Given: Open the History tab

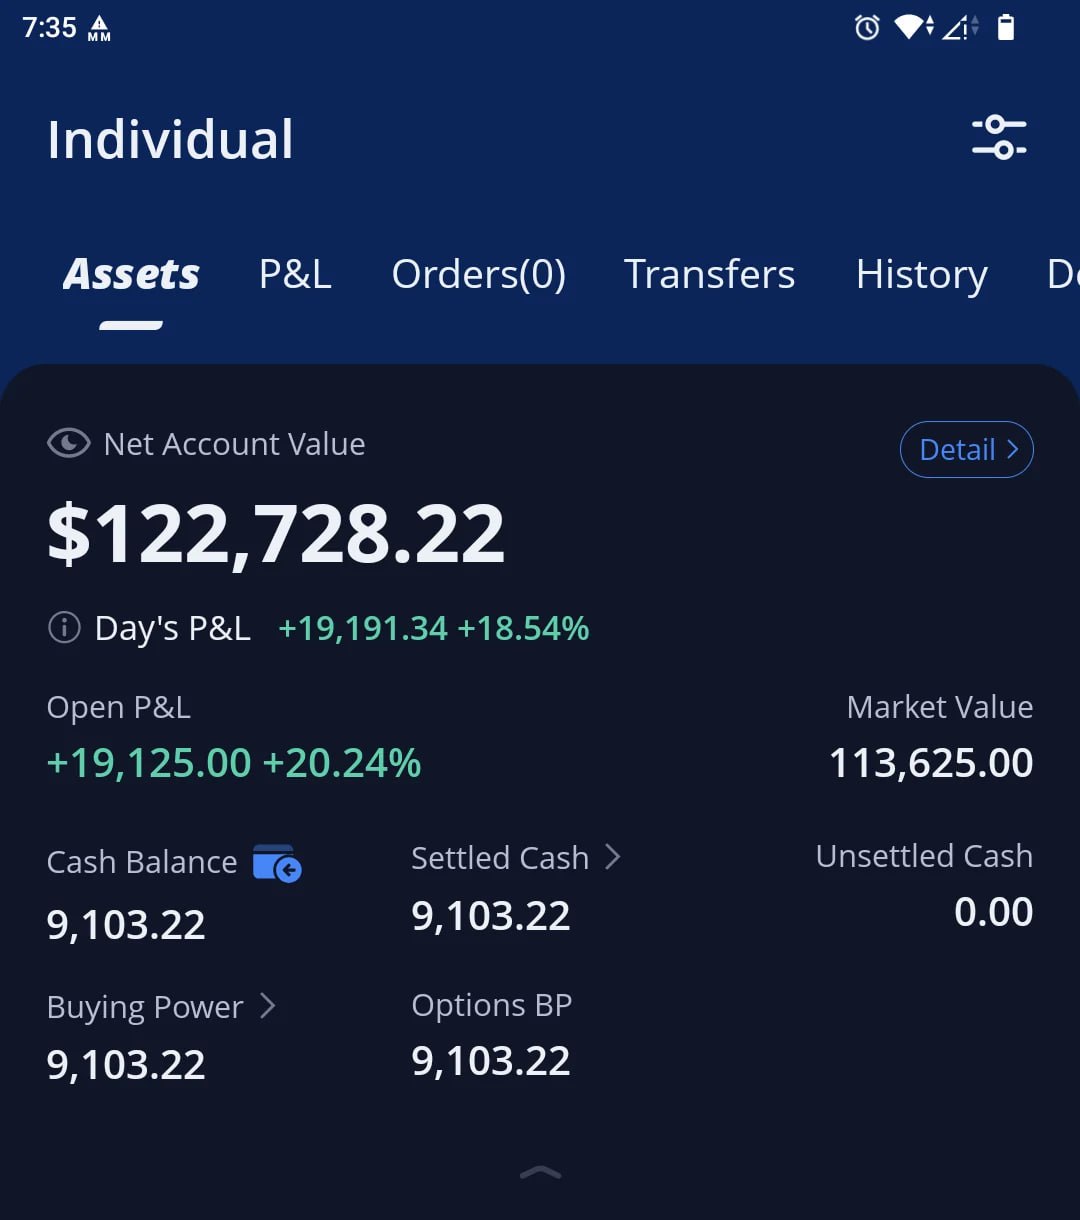Looking at the screenshot, I should pos(921,274).
